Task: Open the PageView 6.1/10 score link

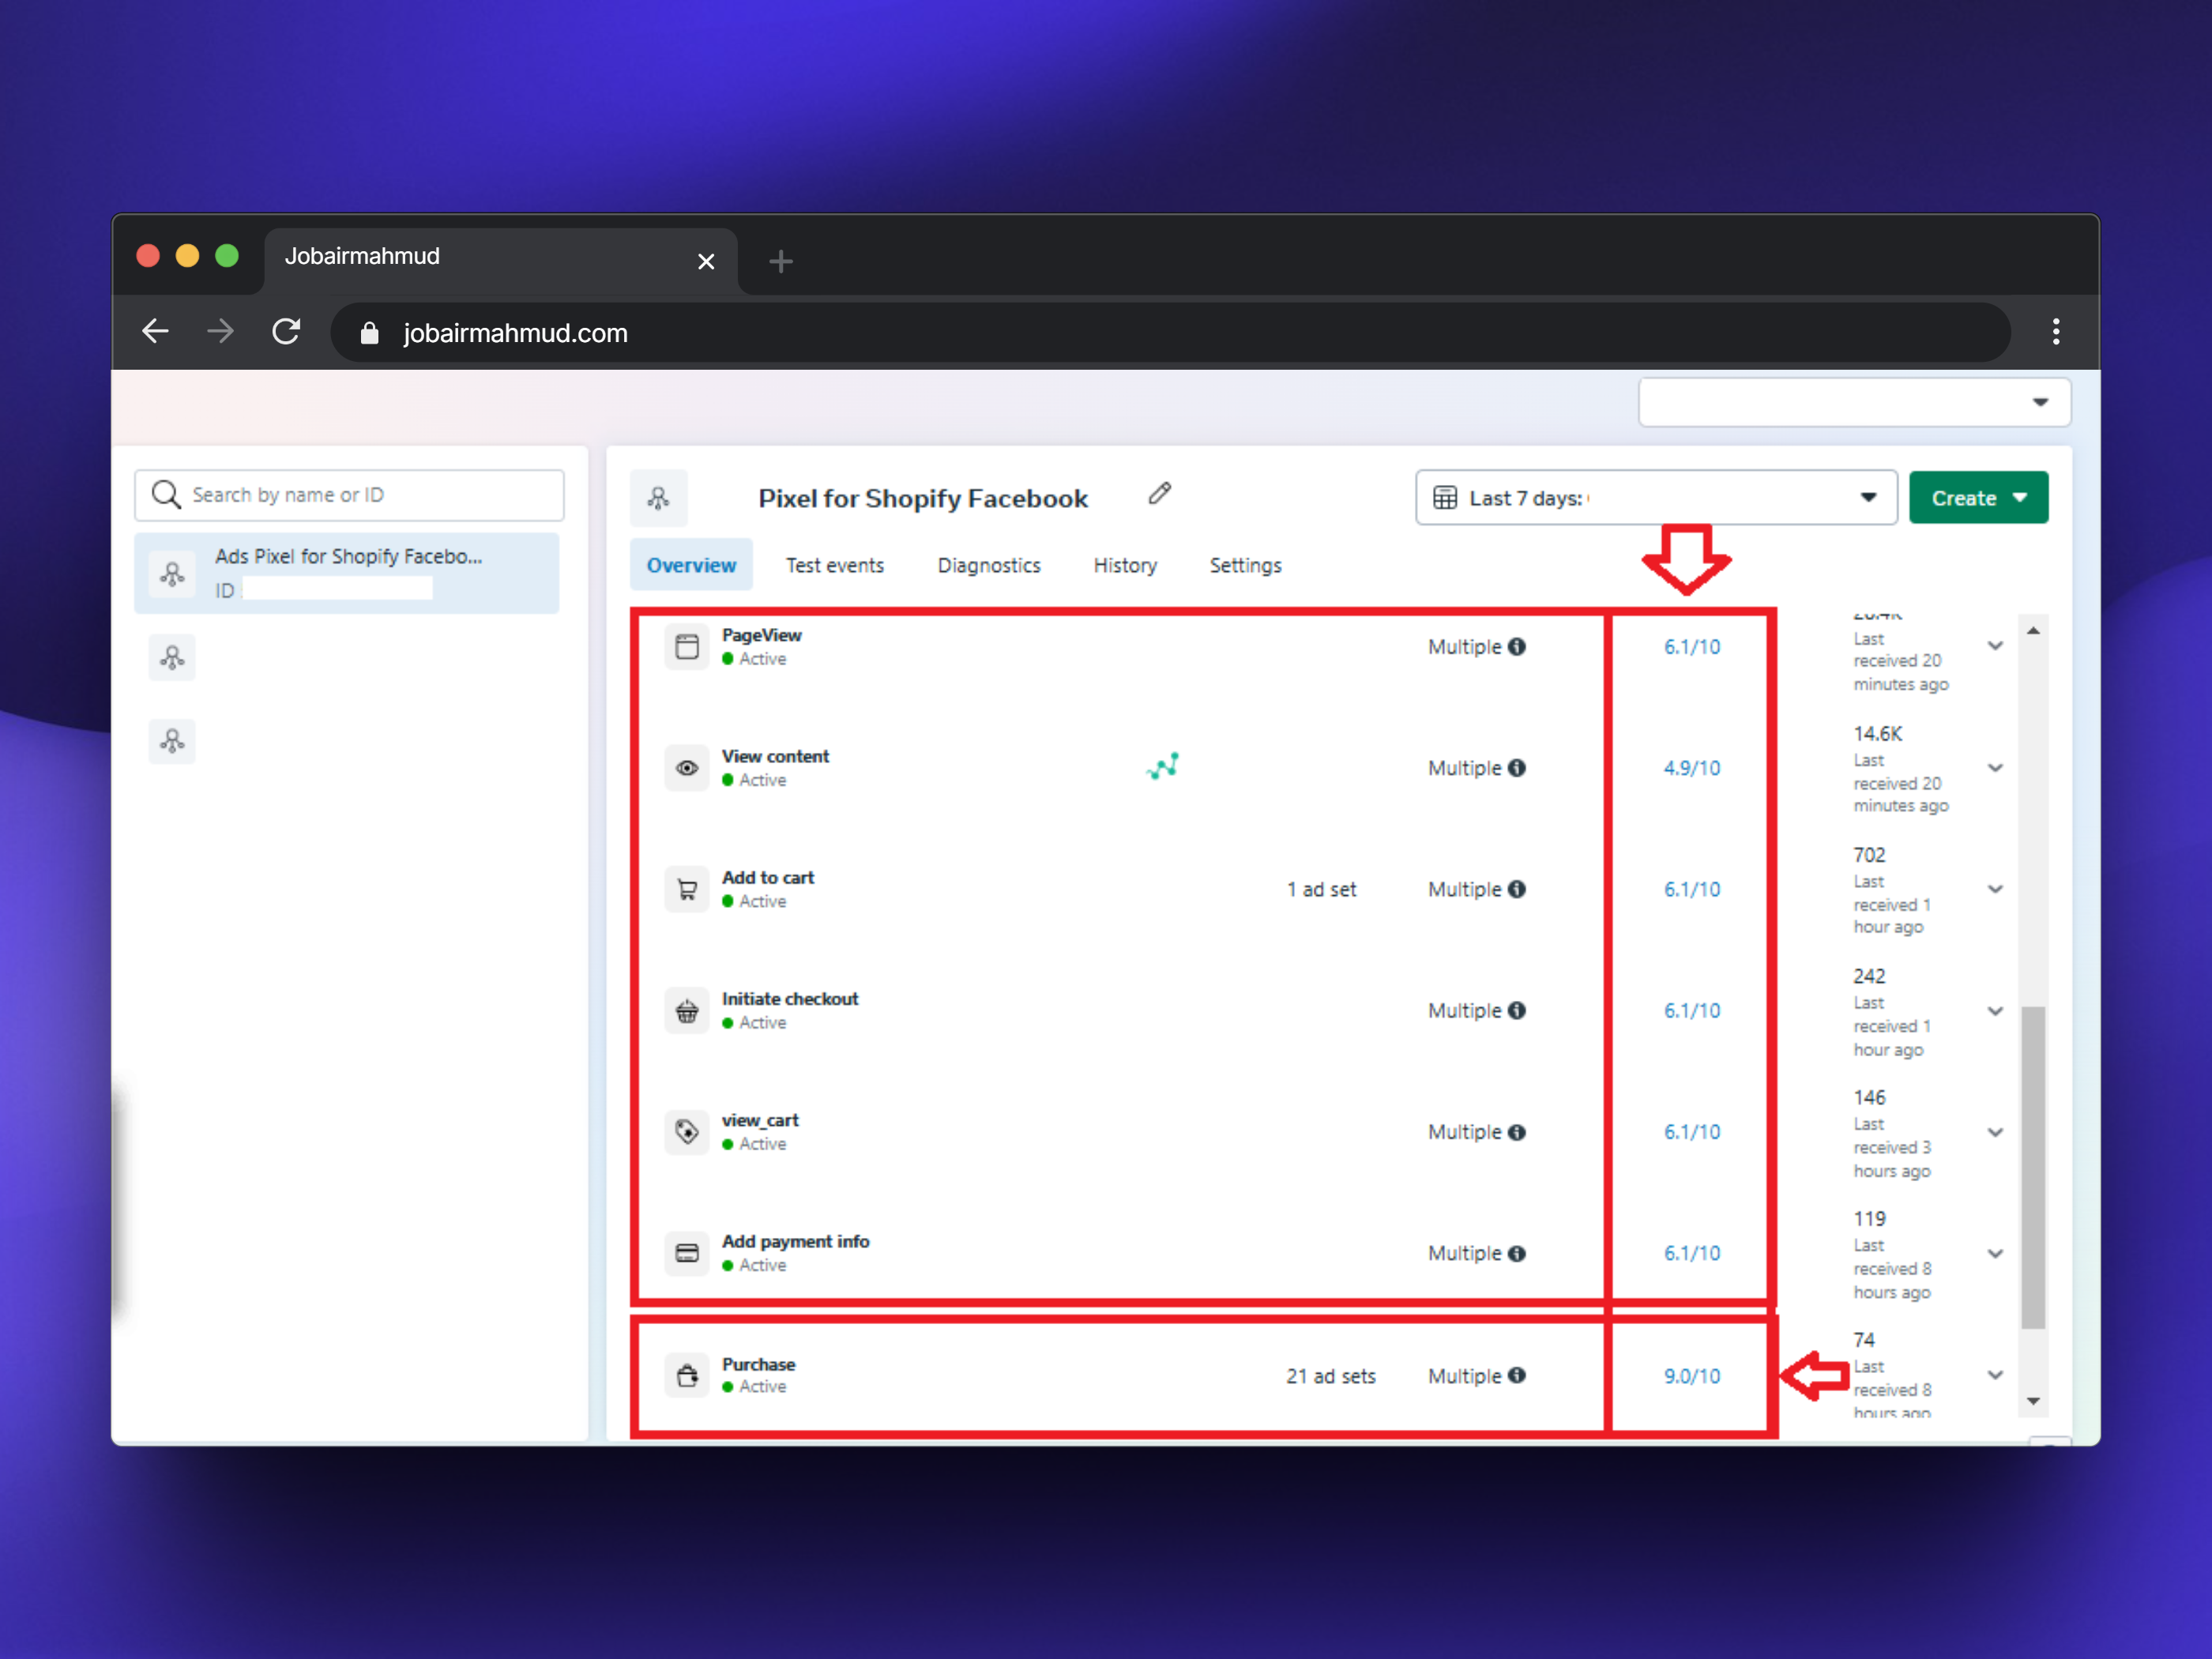Action: [1692, 647]
